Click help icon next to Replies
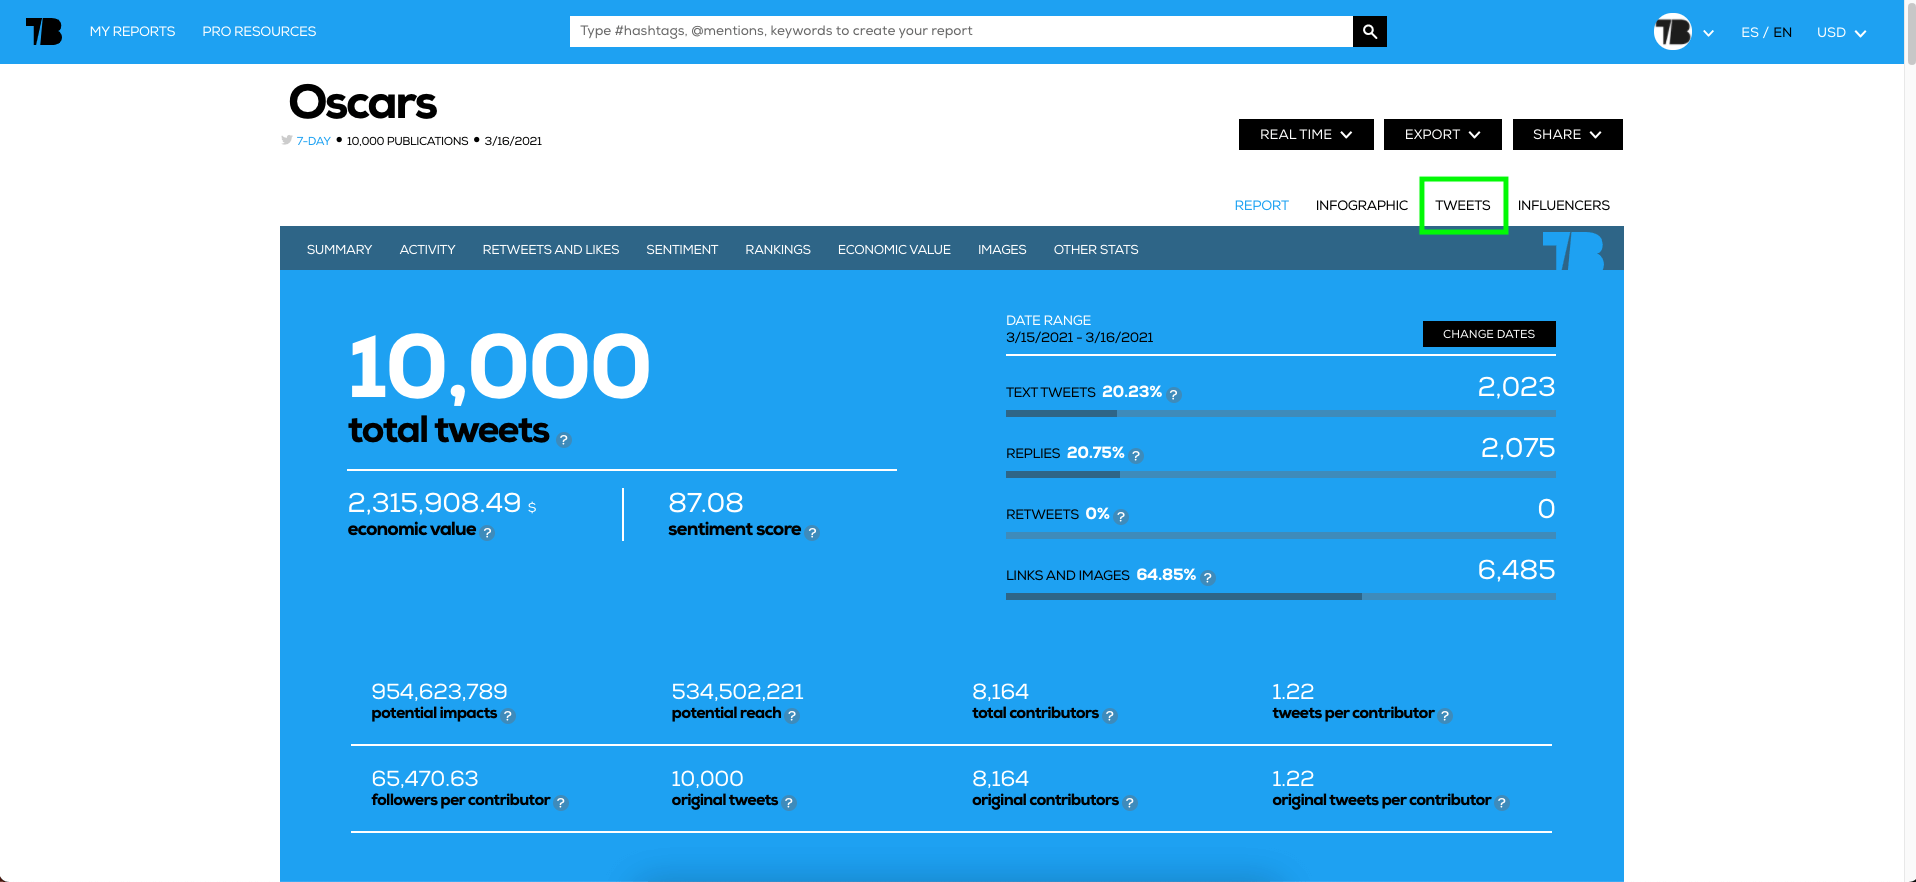The image size is (1916, 882). point(1136,456)
